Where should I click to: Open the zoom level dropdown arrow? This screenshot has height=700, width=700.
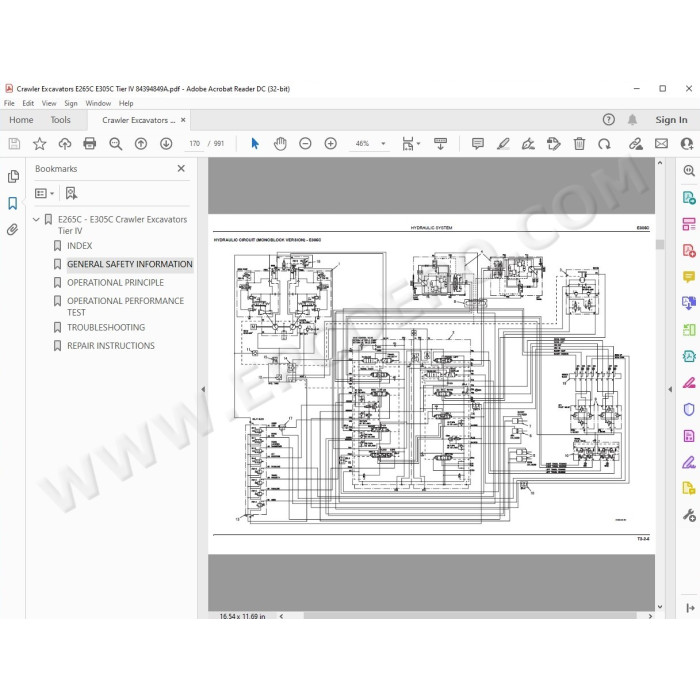coord(383,143)
